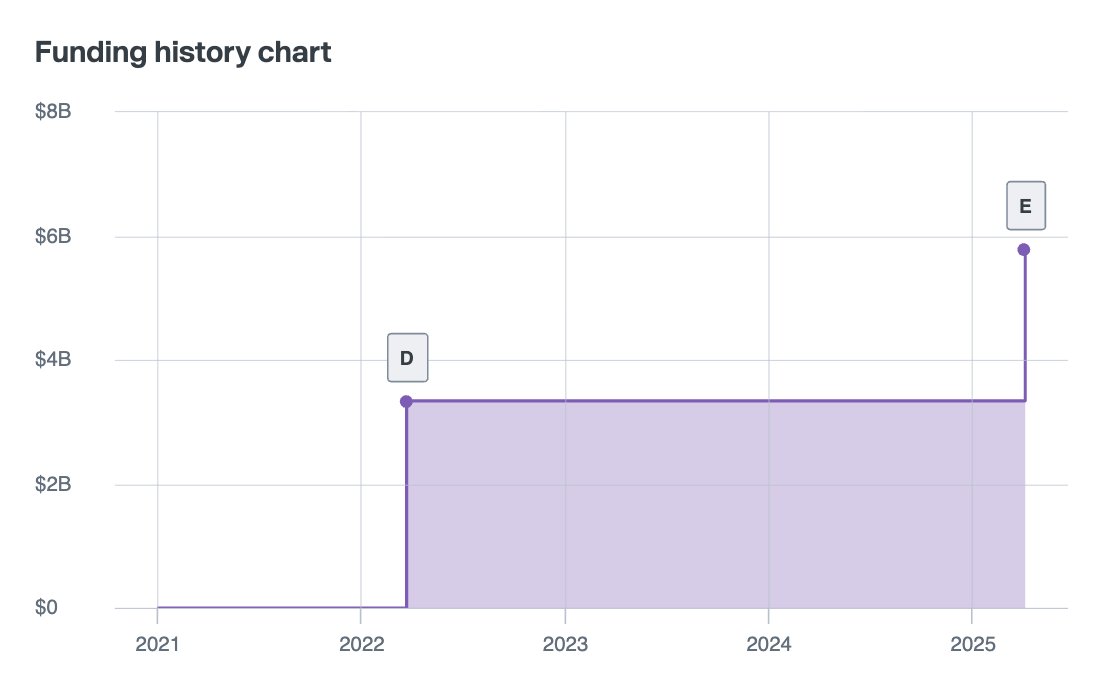Image resolution: width=1106 pixels, height=690 pixels.
Task: Click the Series D round label badge
Action: (x=407, y=358)
